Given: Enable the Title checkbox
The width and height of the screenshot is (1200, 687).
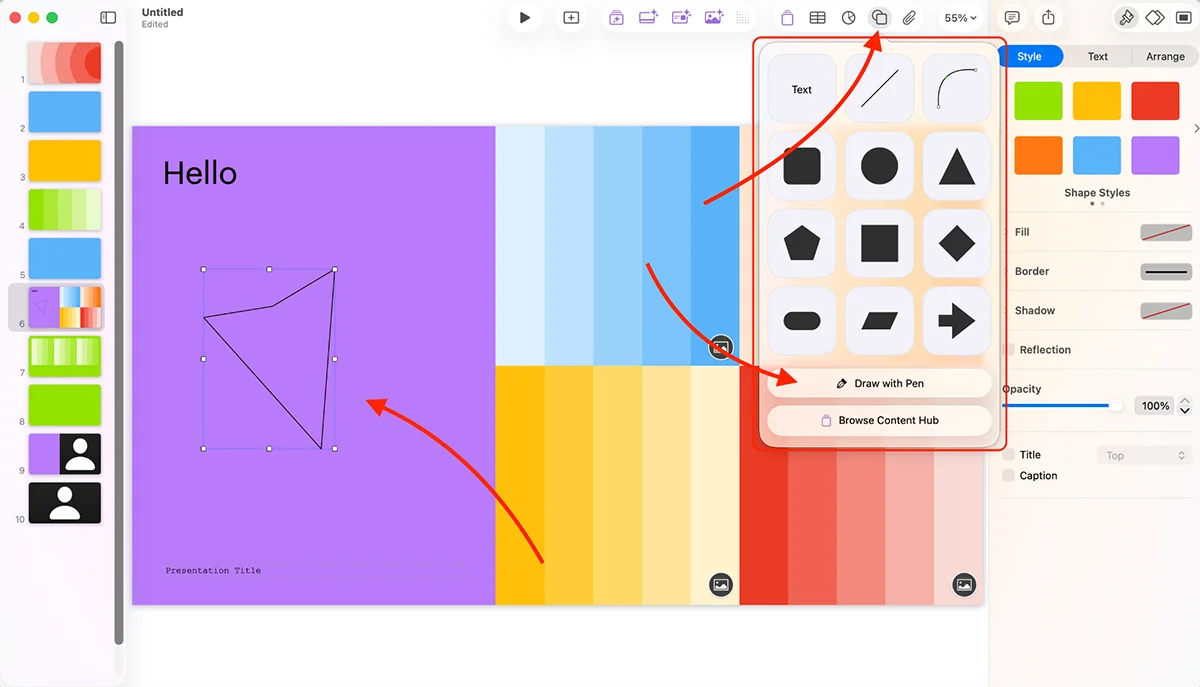Looking at the screenshot, I should click(x=1009, y=455).
